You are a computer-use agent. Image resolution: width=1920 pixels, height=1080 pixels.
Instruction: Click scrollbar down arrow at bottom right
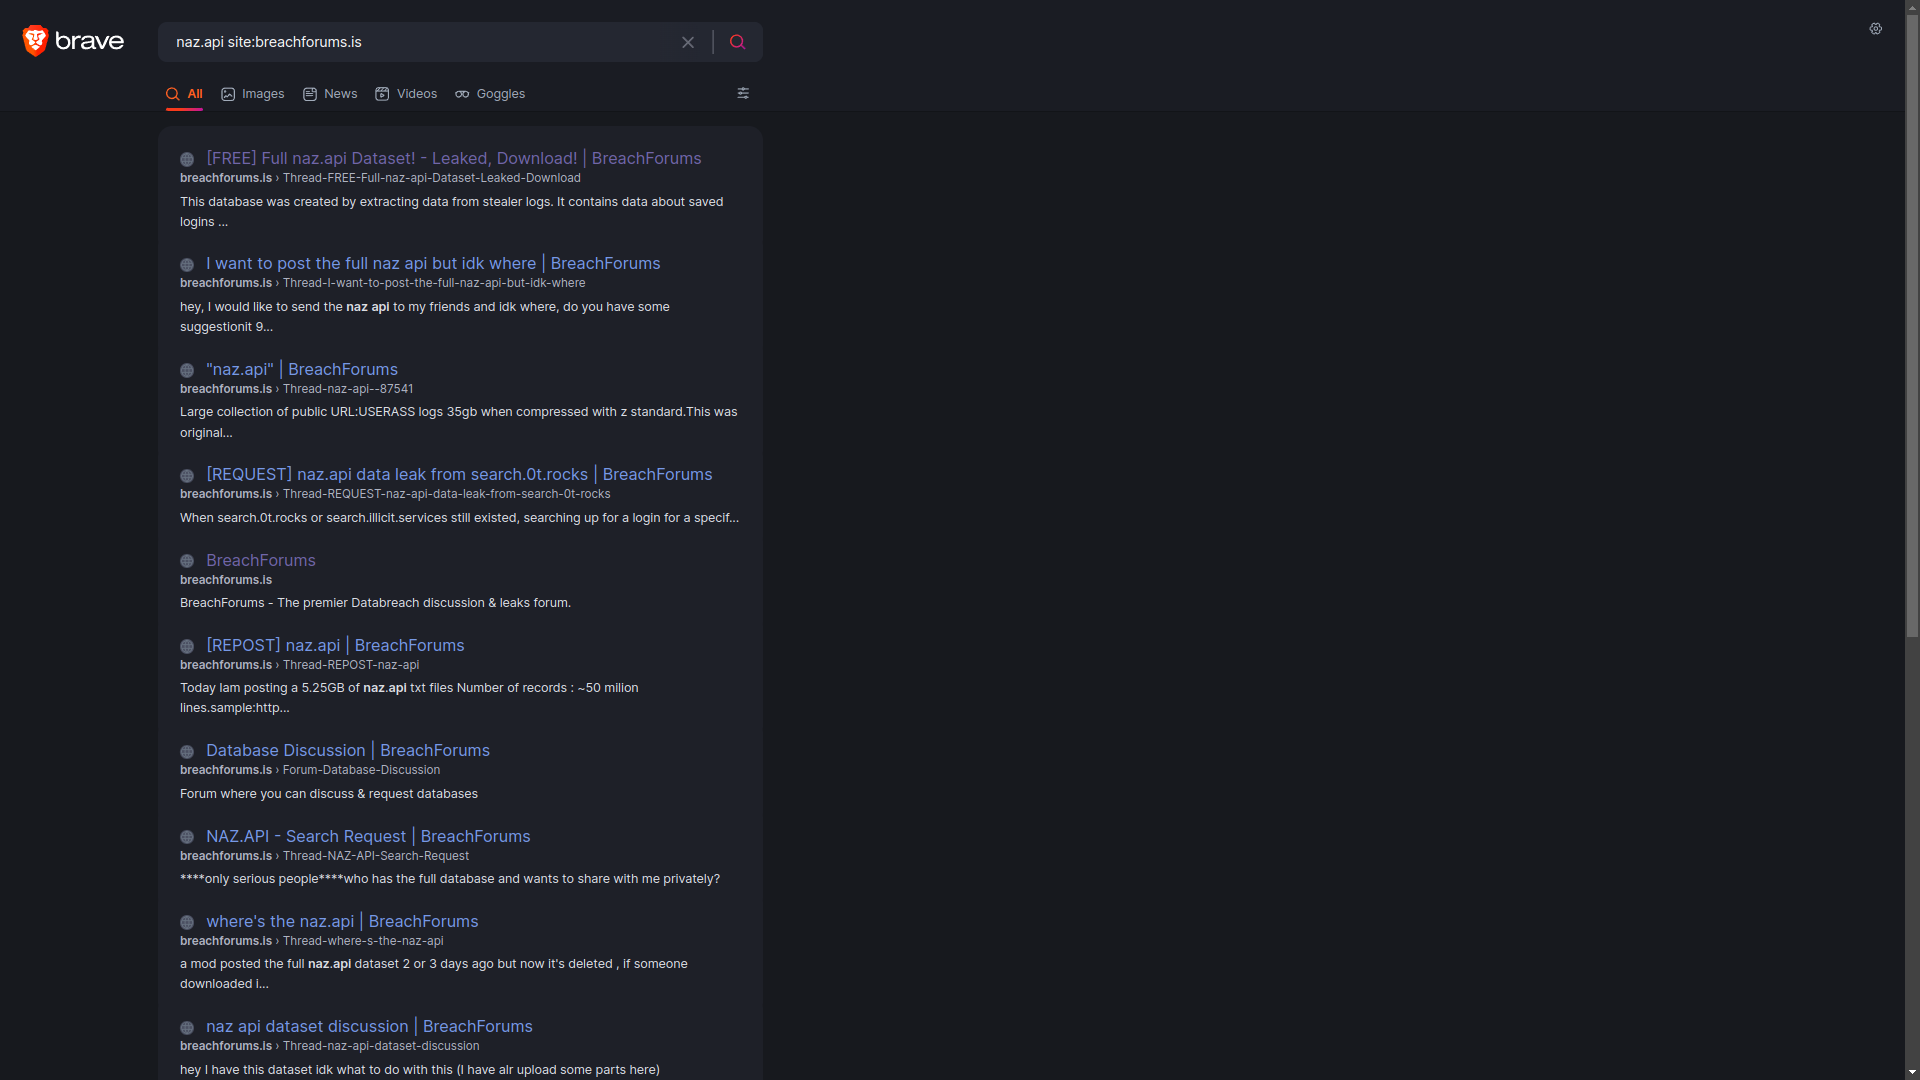tap(1912, 1072)
